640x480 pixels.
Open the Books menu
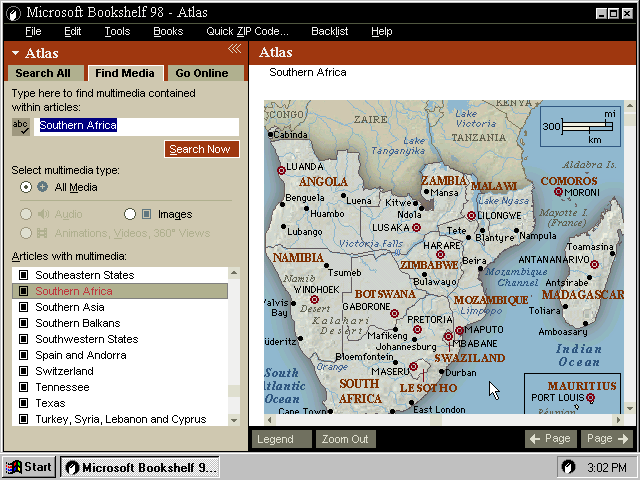pyautogui.click(x=168, y=31)
